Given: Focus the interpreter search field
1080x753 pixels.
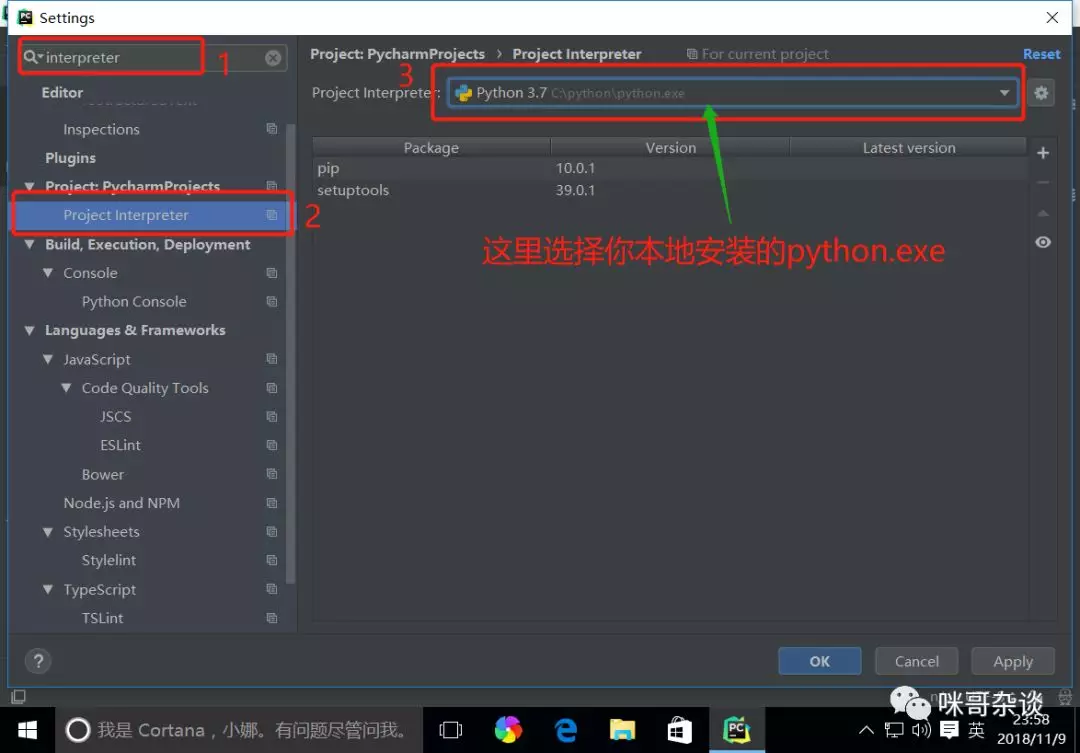Looking at the screenshot, I should pyautogui.click(x=152, y=57).
